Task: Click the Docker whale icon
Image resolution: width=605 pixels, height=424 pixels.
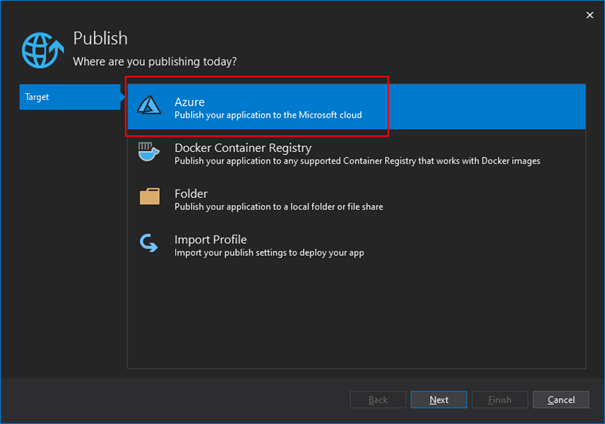Action: pyautogui.click(x=149, y=152)
